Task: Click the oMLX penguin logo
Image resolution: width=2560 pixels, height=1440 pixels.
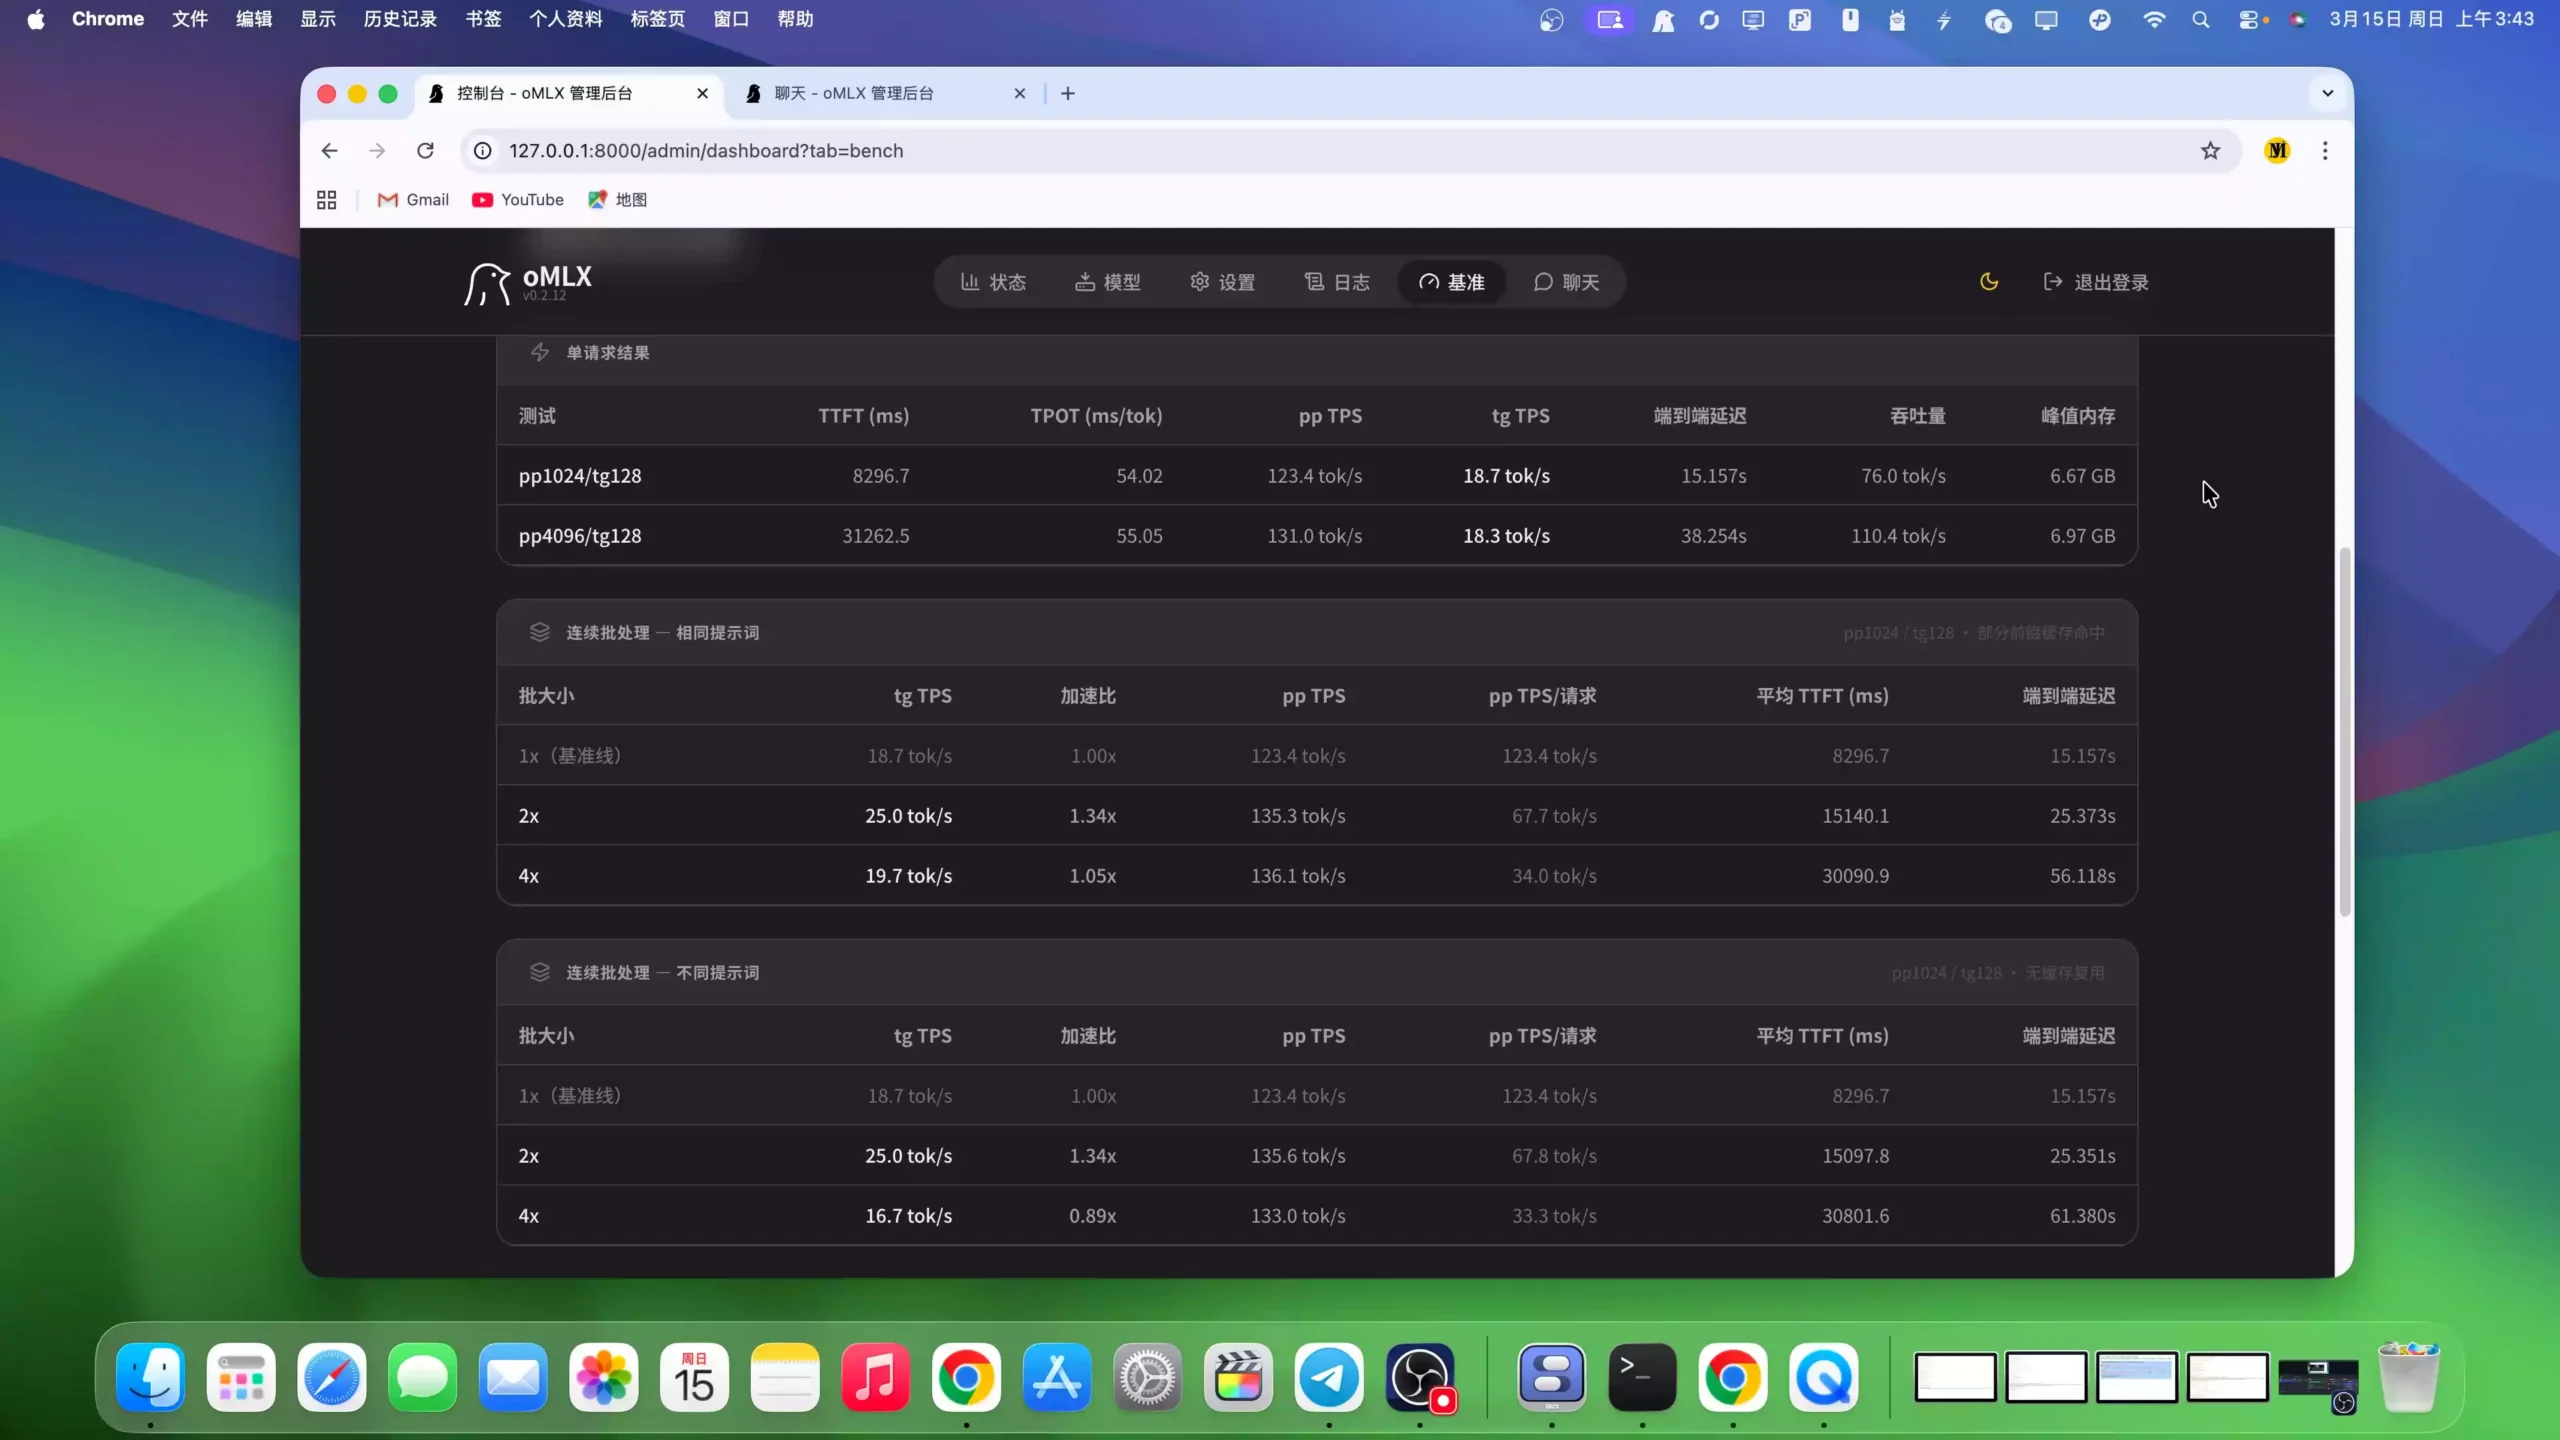Action: [x=487, y=284]
